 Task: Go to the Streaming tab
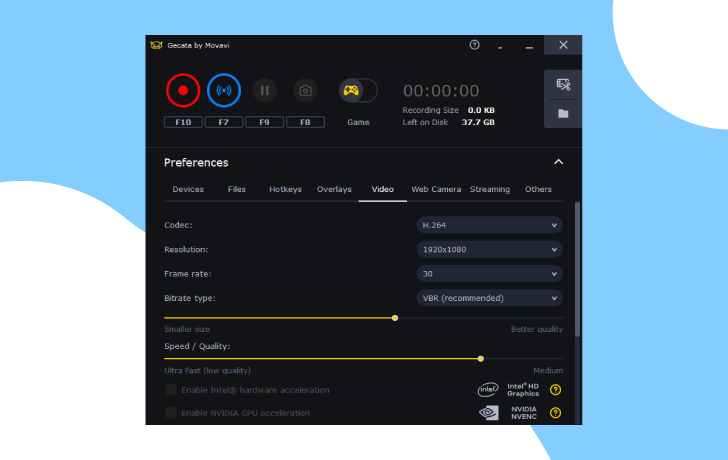tap(490, 189)
